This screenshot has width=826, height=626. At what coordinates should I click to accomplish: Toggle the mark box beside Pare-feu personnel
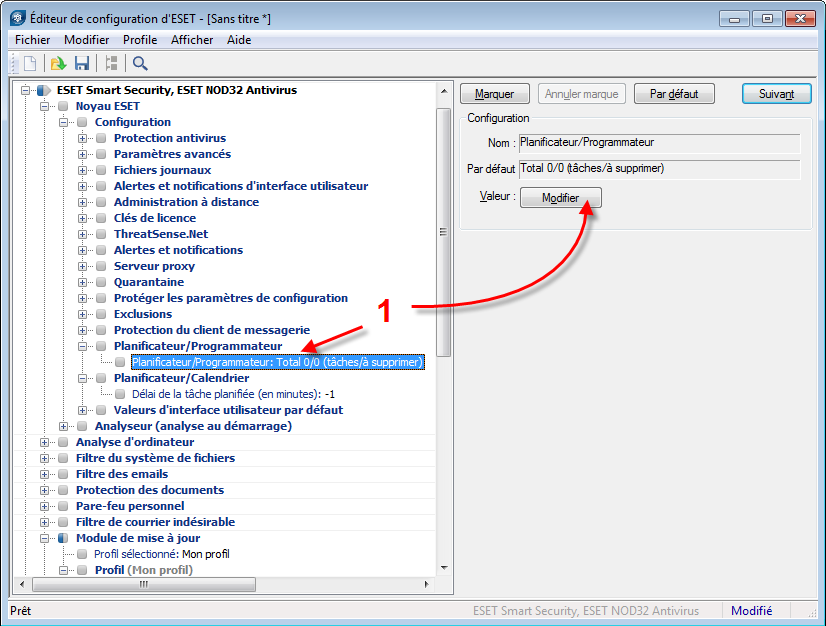click(63, 506)
